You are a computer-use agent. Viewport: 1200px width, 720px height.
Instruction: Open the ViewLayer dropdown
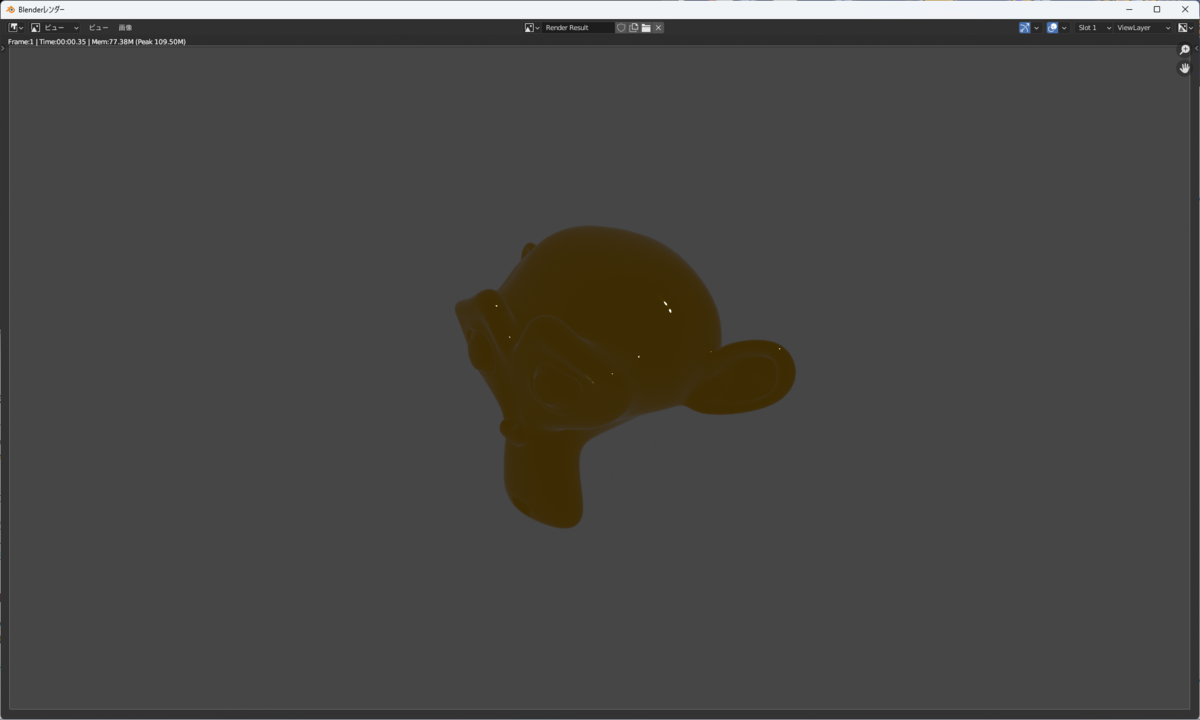pyautogui.click(x=1143, y=28)
